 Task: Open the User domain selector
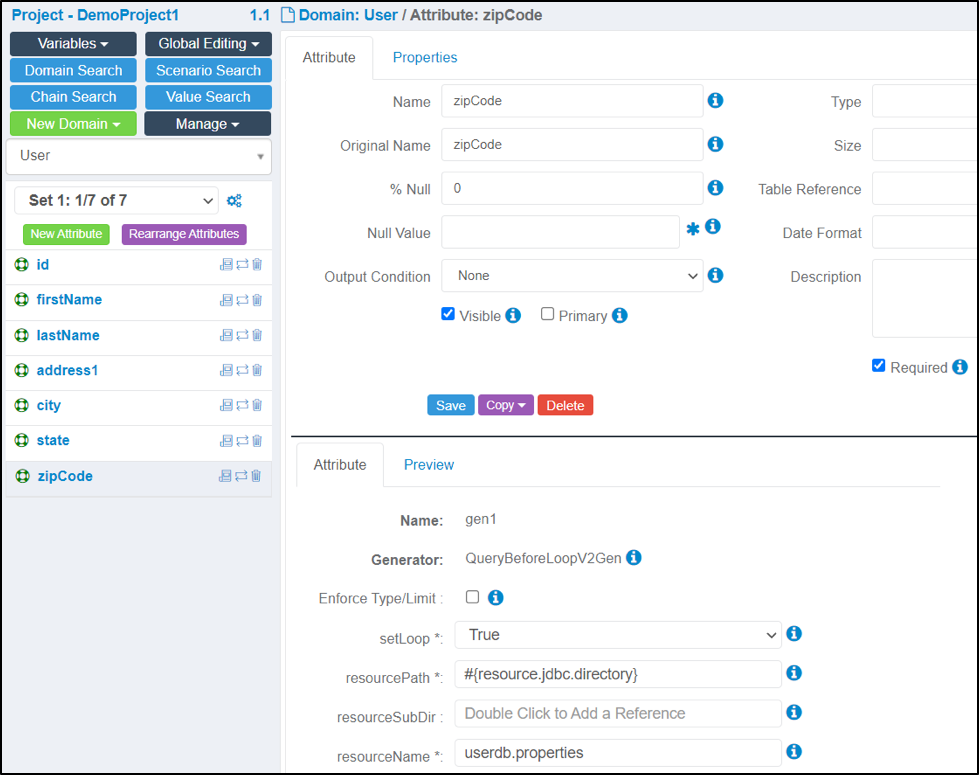pos(139,156)
